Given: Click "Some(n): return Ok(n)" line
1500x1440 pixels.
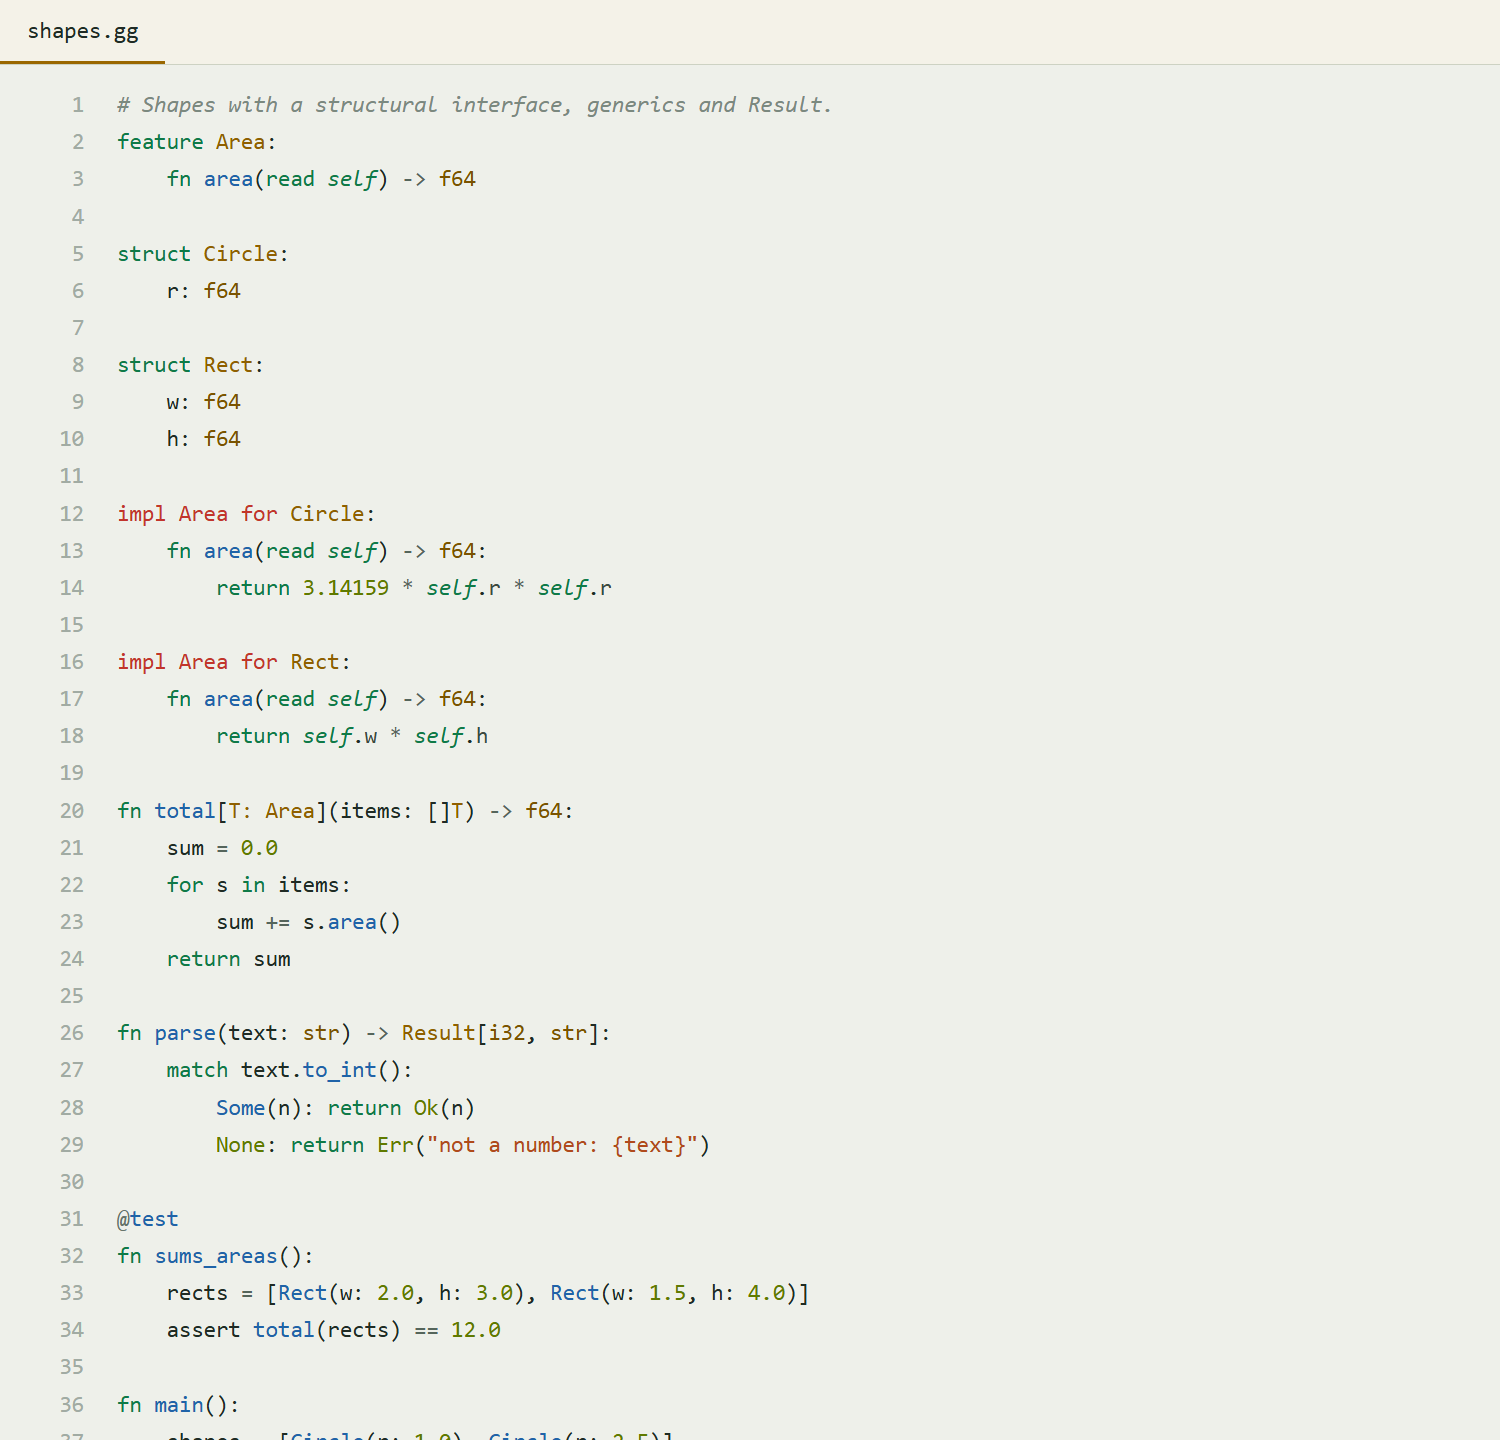Looking at the screenshot, I should coord(346,1108).
